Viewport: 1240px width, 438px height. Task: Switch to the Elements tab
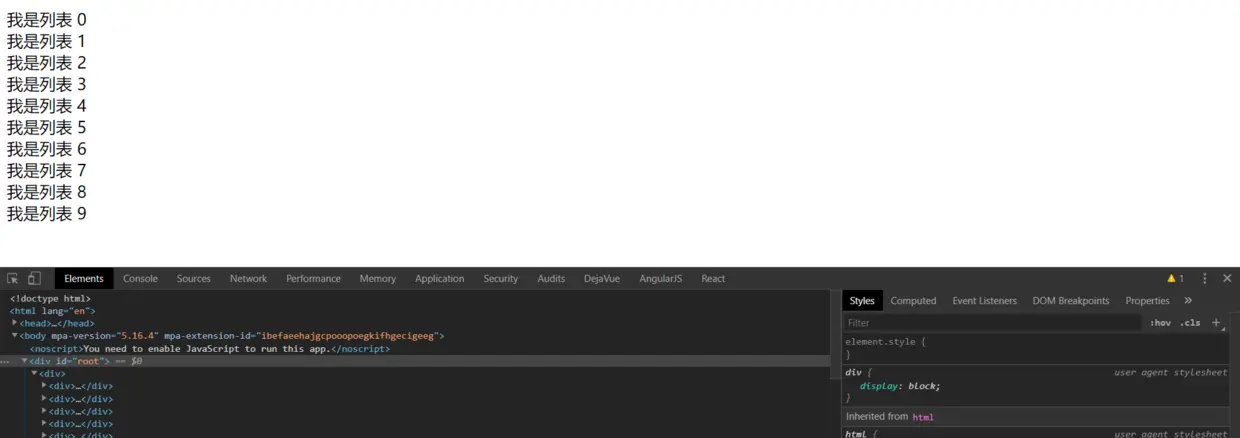[84, 278]
